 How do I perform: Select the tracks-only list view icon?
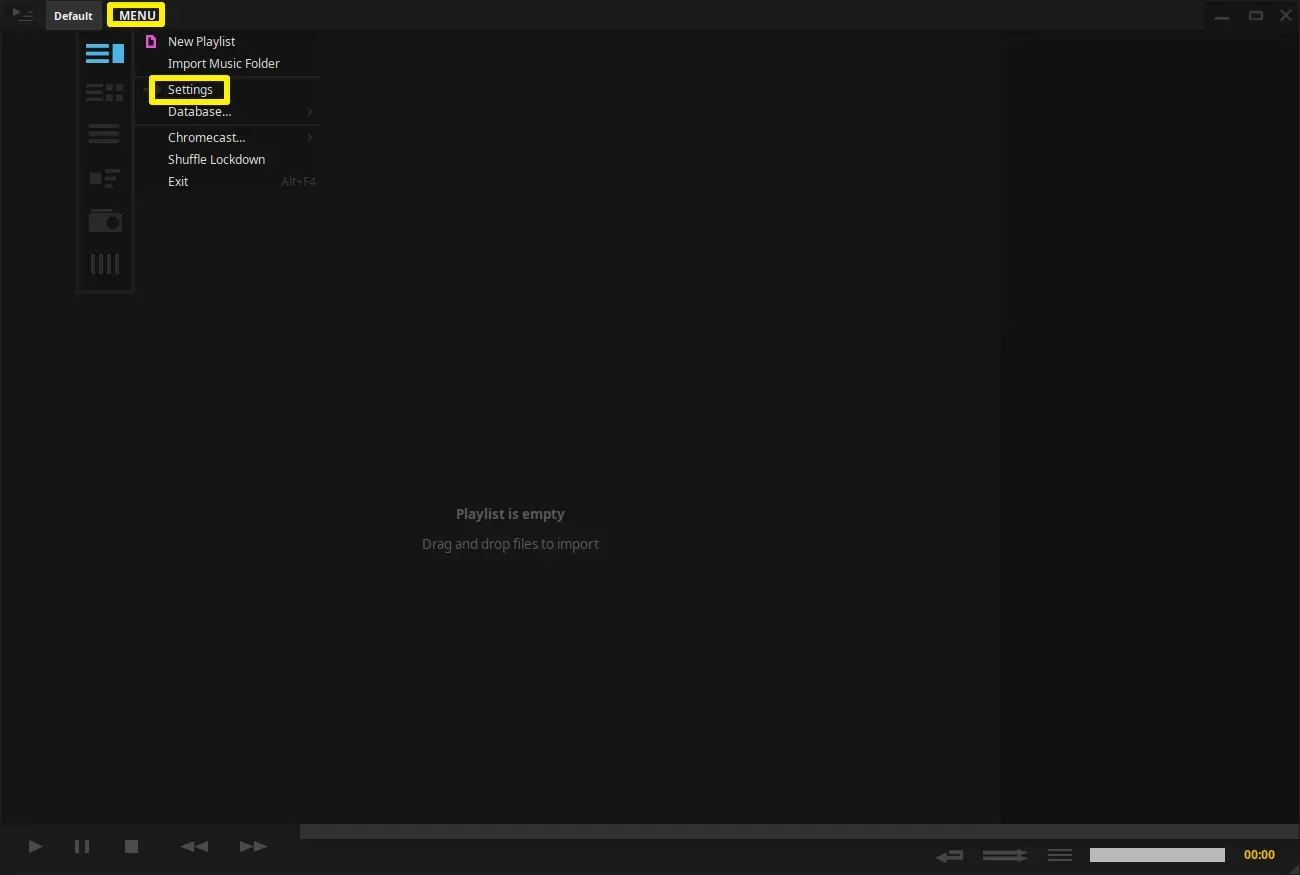click(105, 133)
